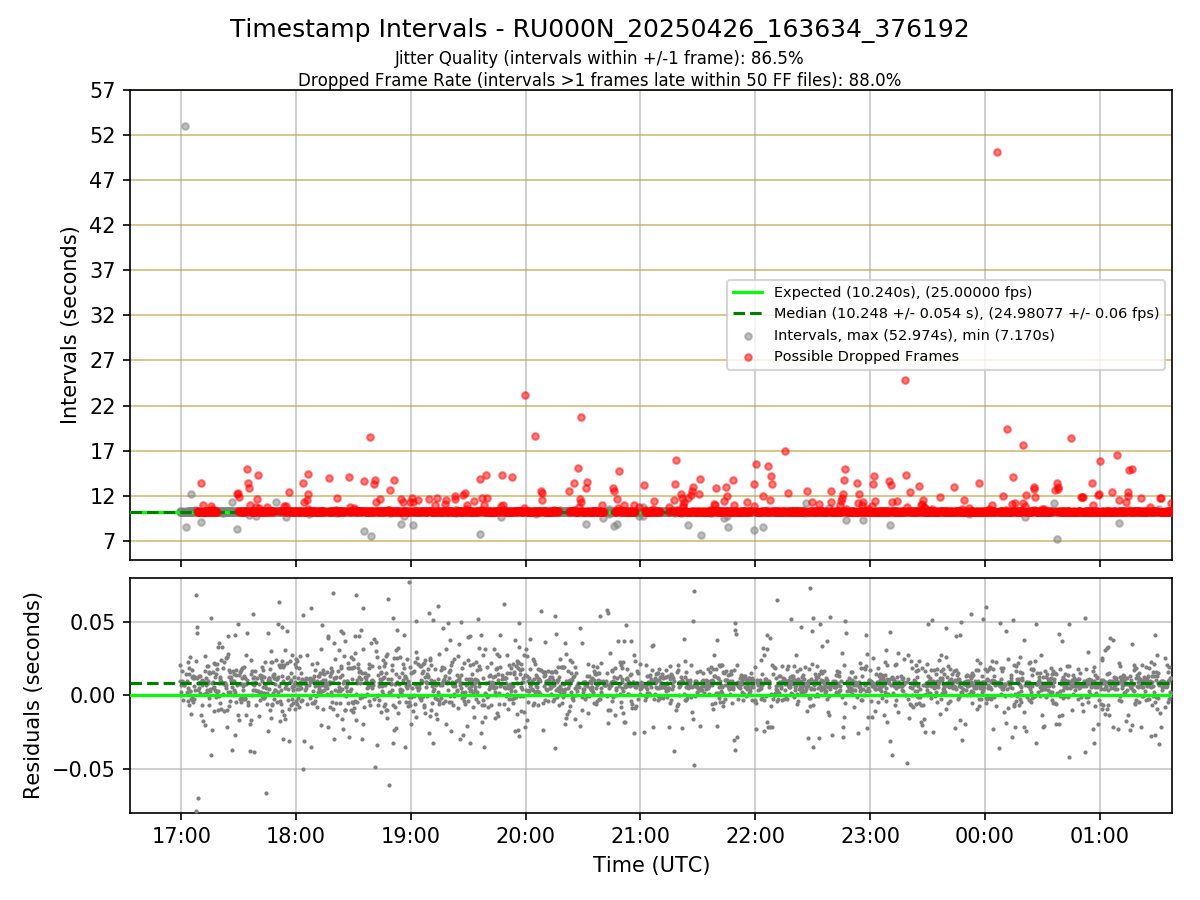Click the gray marker sample in the legend
Screen dimensions: 1200x900
(748, 335)
